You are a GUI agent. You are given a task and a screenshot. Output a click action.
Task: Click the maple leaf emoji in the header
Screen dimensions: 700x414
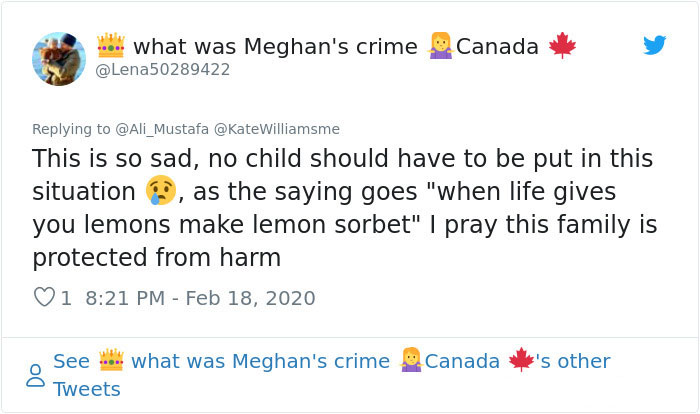562,46
